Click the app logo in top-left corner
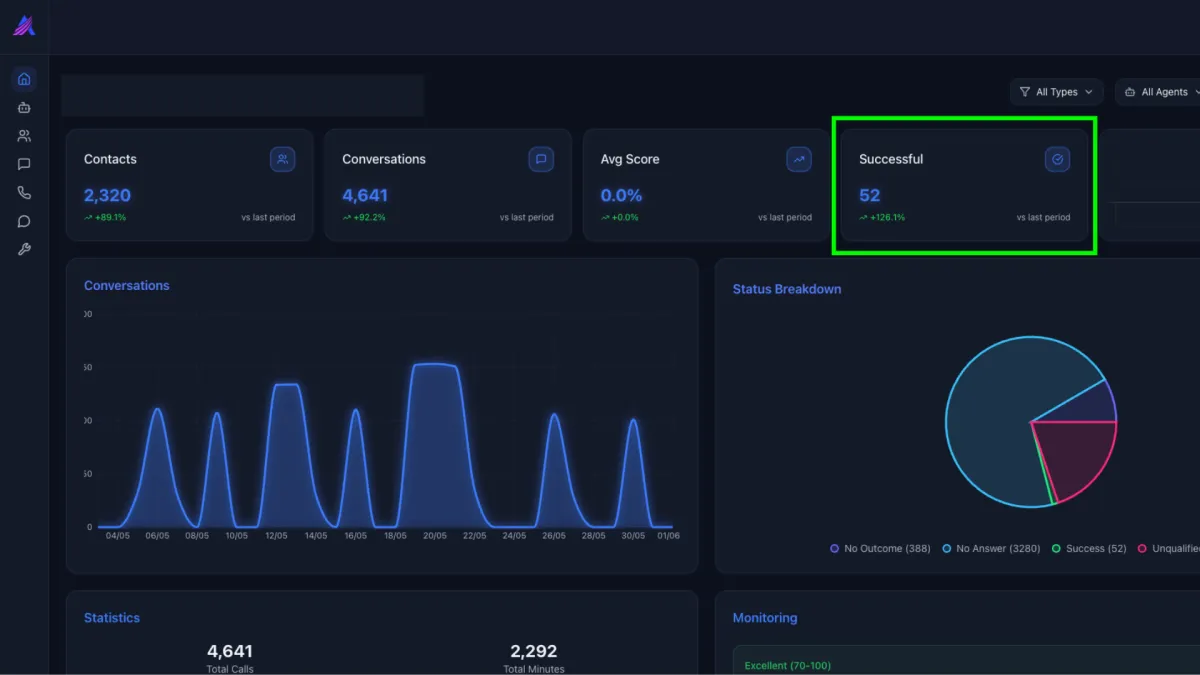The image size is (1200, 675). [x=24, y=26]
